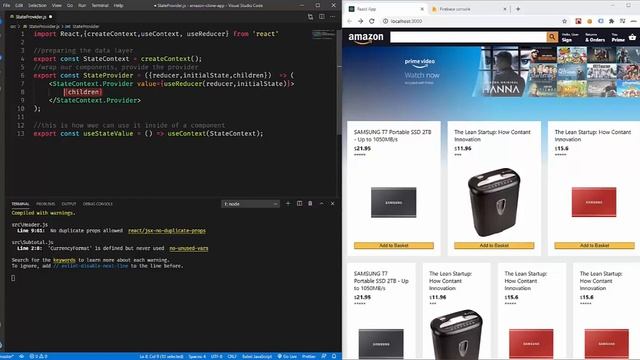Switch to the OUTPUT panel tab
640x360 pixels.
coord(69,204)
